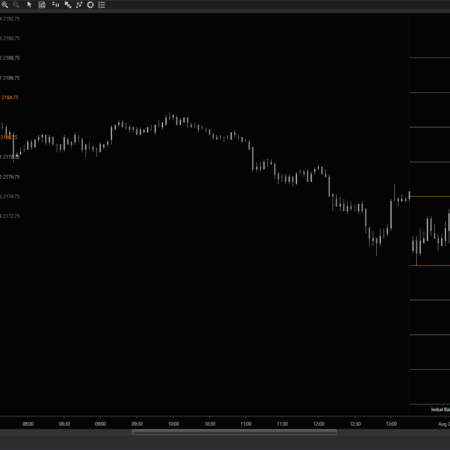
Task: Click the 13:00 time axis label
Action: click(x=391, y=424)
